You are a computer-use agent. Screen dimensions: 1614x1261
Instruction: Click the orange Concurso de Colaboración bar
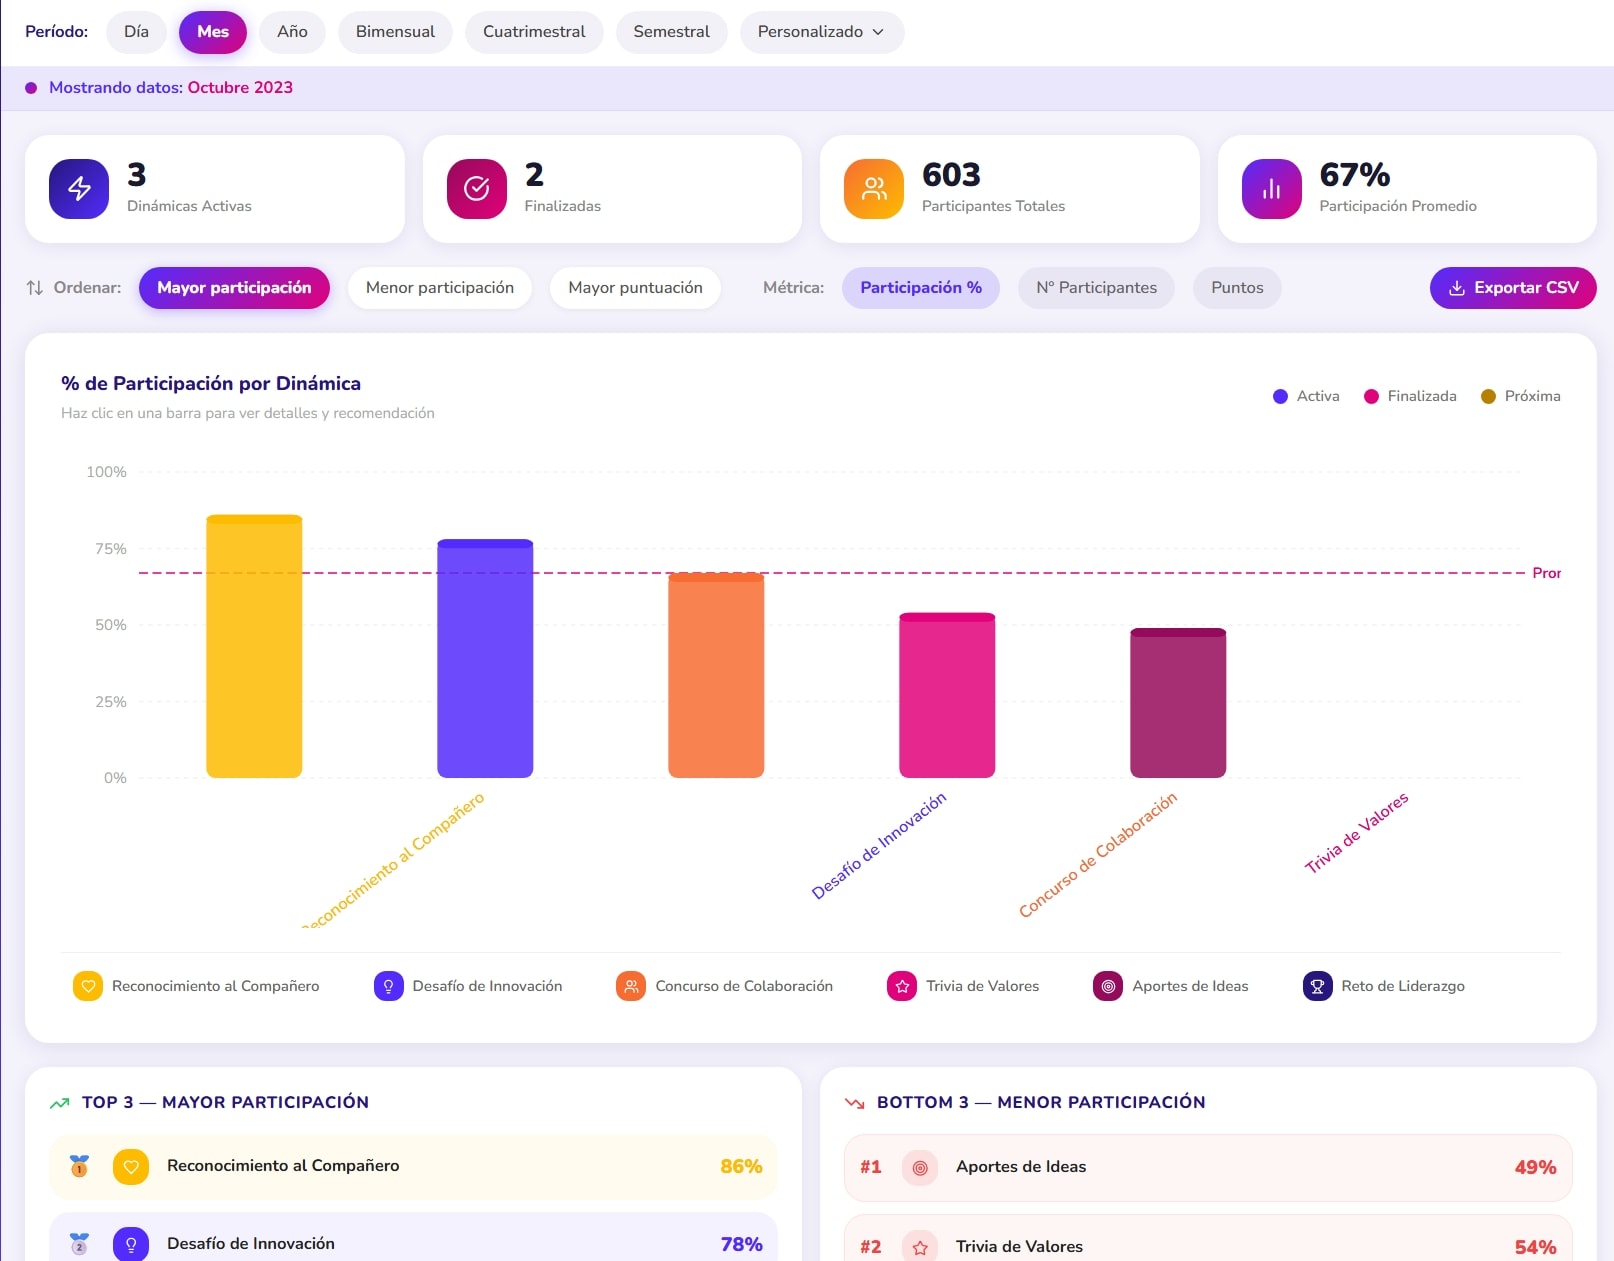[716, 675]
